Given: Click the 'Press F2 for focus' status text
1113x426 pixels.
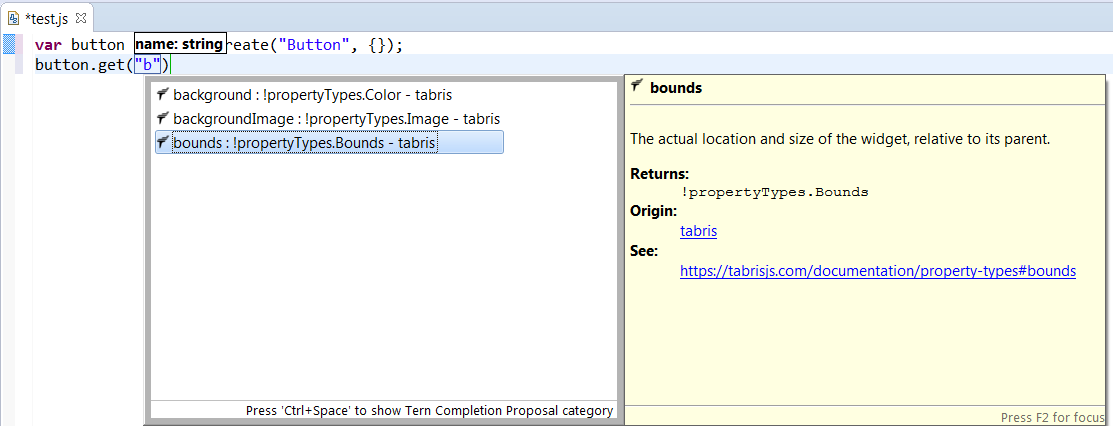Looking at the screenshot, I should (x=1053, y=417).
